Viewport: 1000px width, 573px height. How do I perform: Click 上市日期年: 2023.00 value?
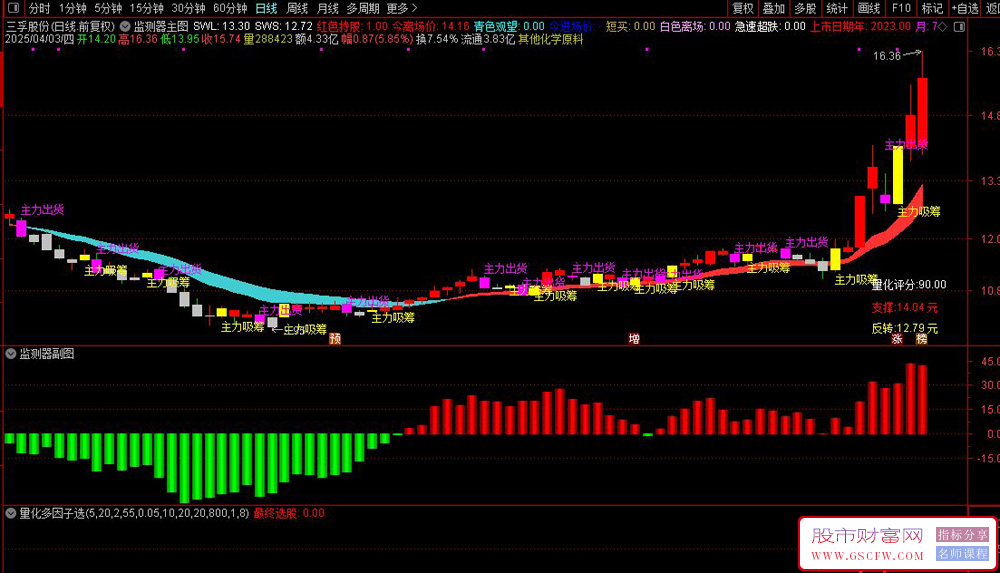click(860, 27)
